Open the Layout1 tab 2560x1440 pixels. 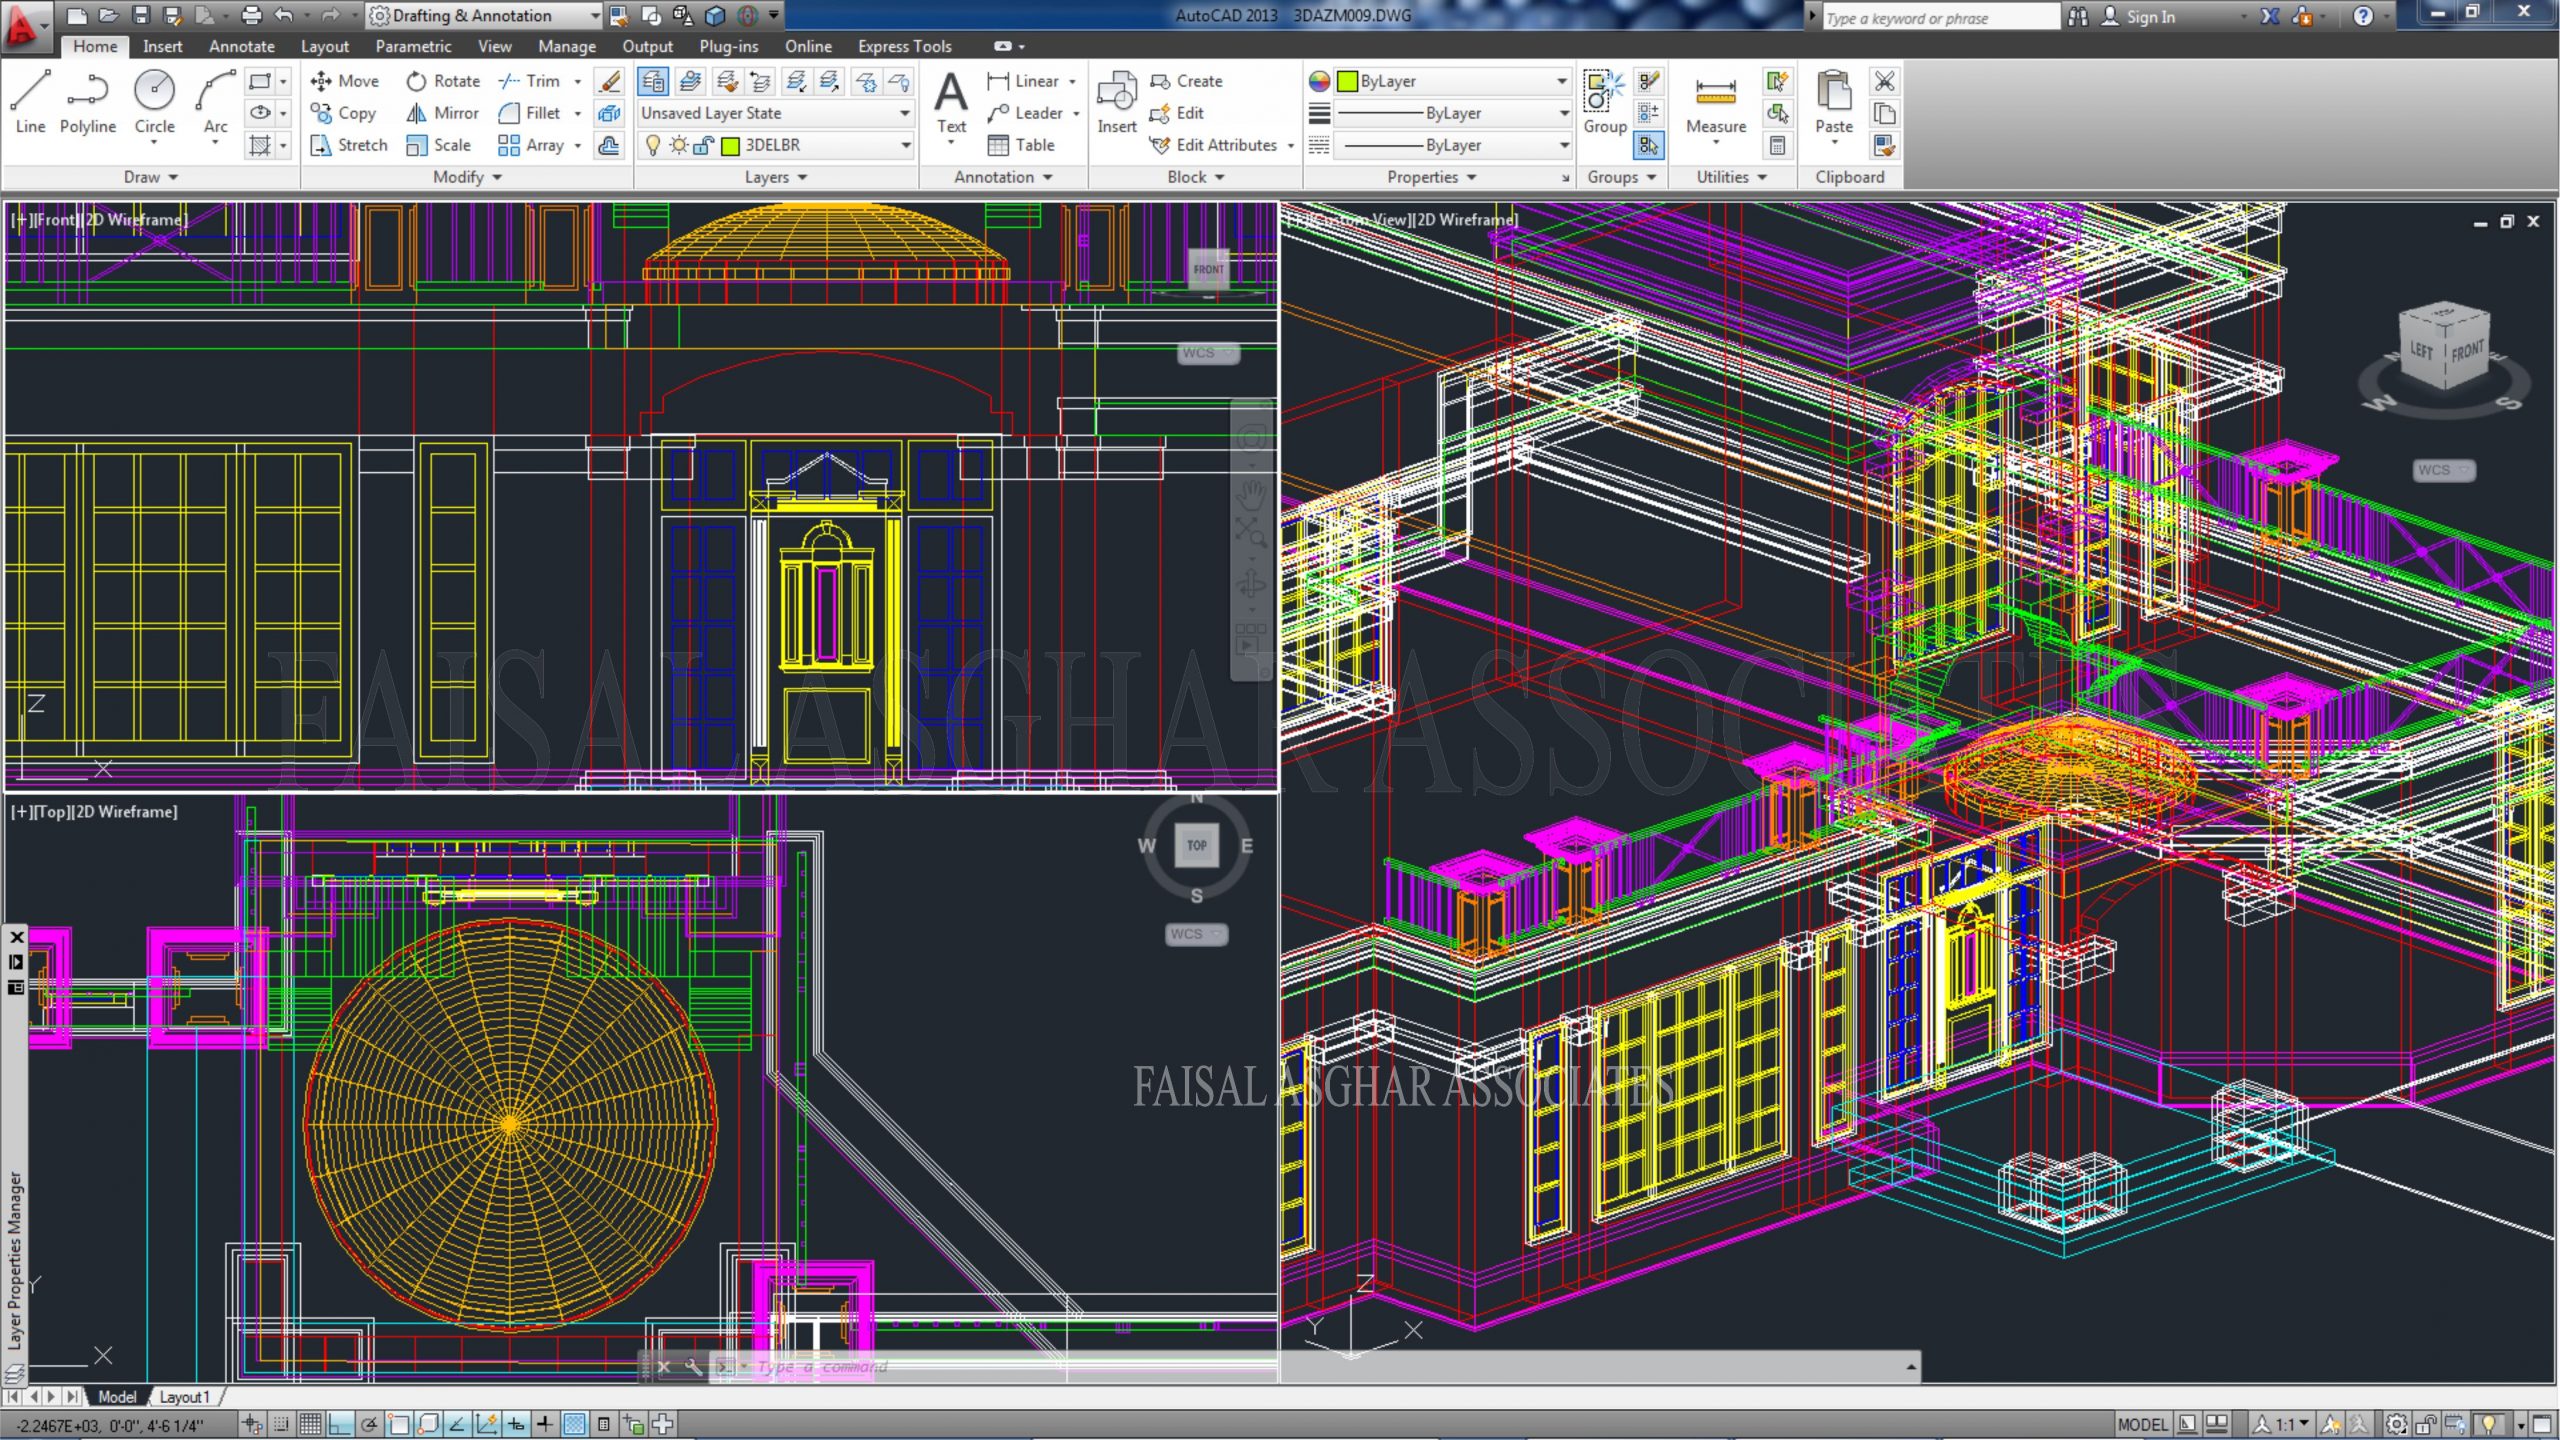184,1397
